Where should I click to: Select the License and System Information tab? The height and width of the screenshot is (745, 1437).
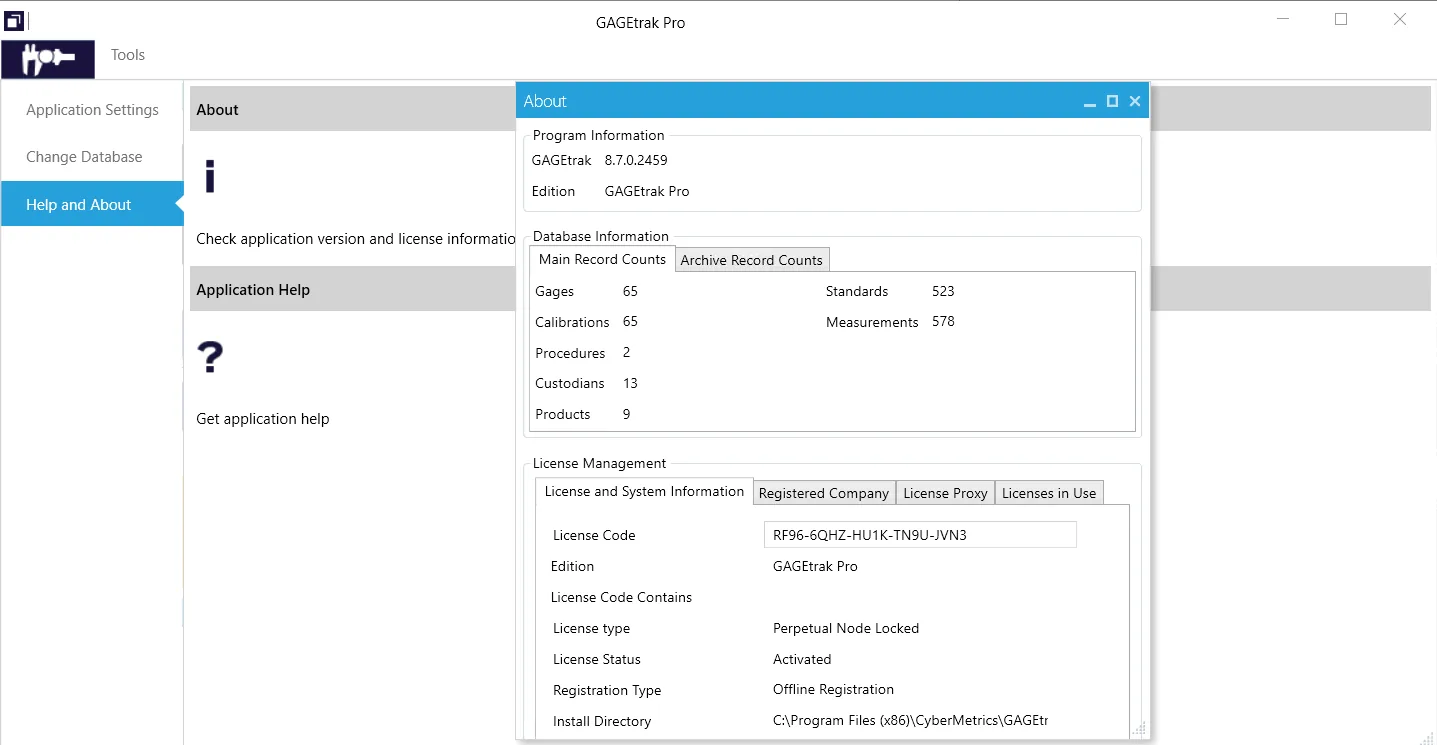pos(644,491)
